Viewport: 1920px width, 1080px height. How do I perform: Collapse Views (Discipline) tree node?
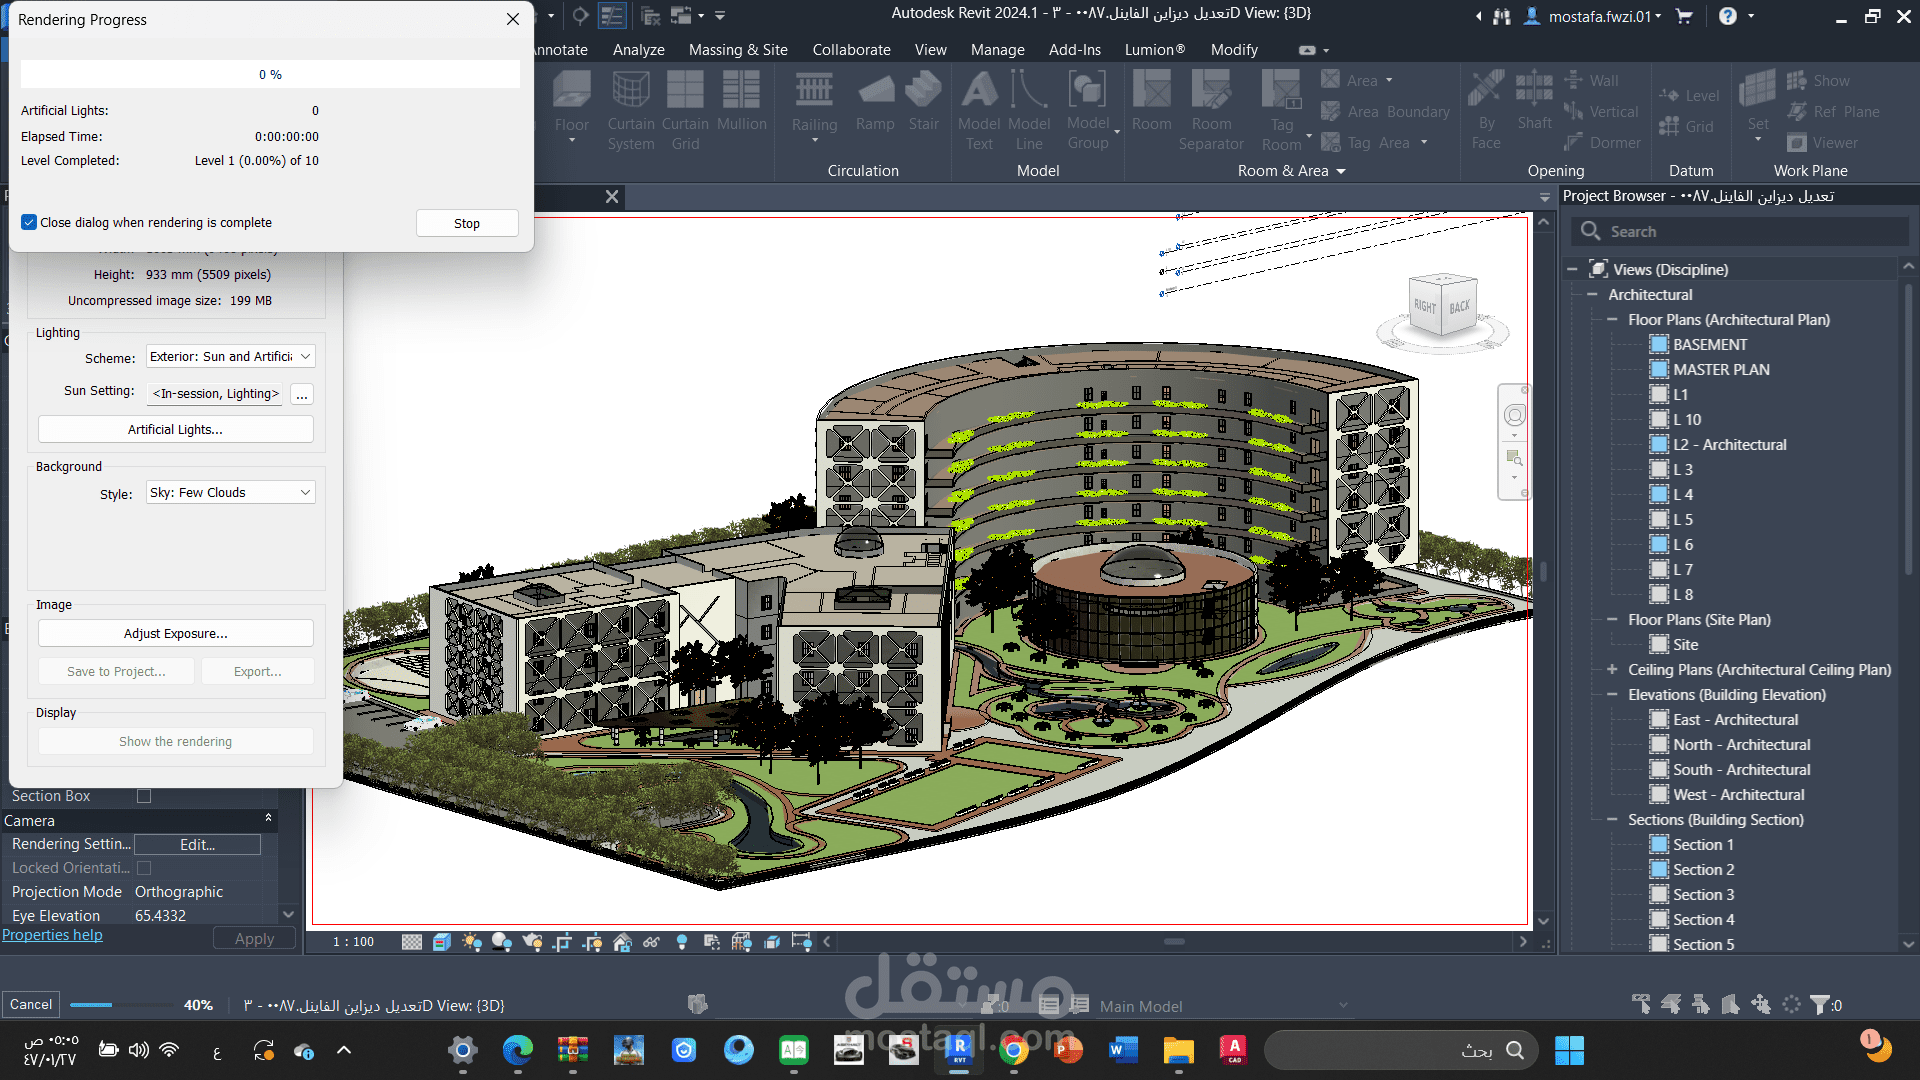click(1573, 269)
